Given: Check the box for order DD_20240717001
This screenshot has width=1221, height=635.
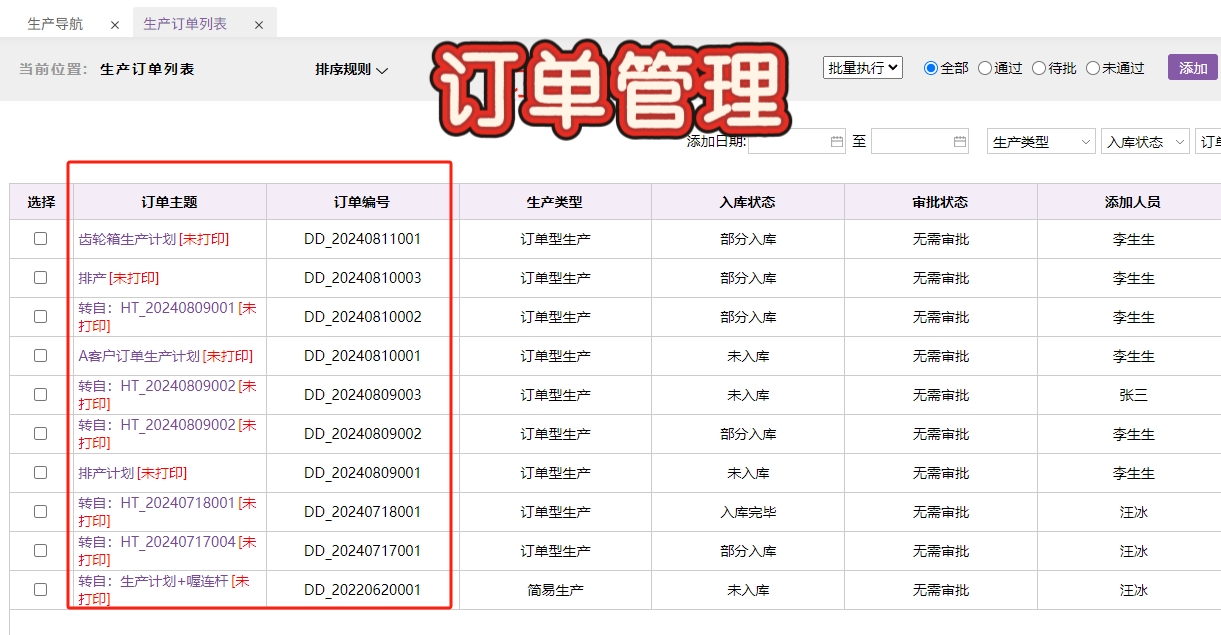Looking at the screenshot, I should pos(41,551).
